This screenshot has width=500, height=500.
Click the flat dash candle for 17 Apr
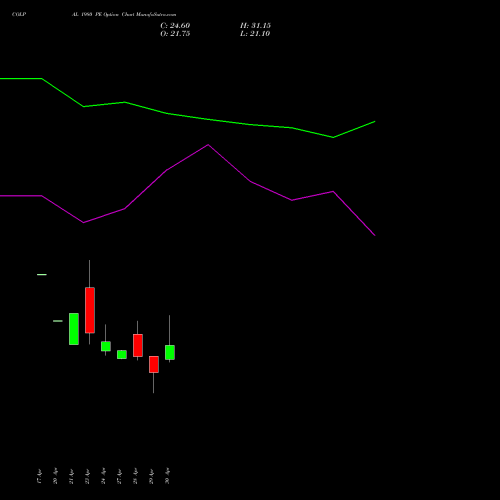[42, 275]
